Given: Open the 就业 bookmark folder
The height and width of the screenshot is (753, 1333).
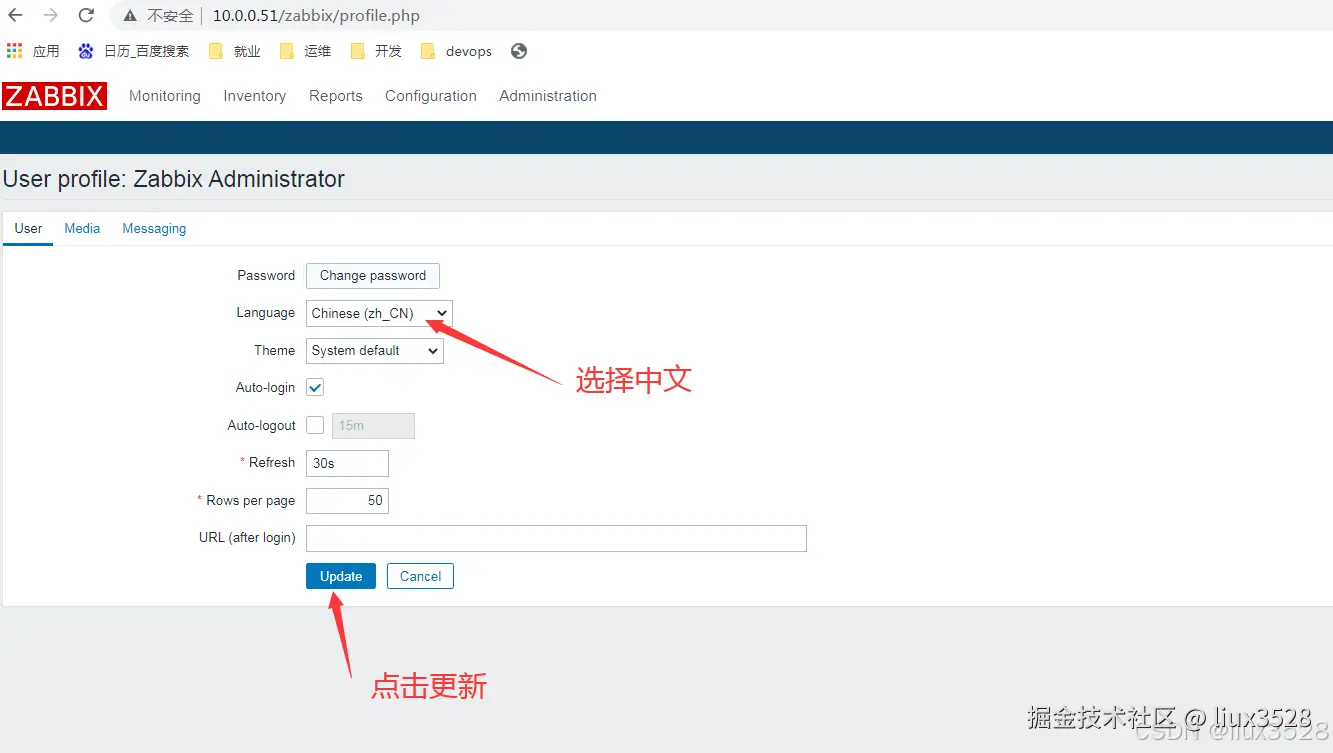Looking at the screenshot, I should coord(233,50).
